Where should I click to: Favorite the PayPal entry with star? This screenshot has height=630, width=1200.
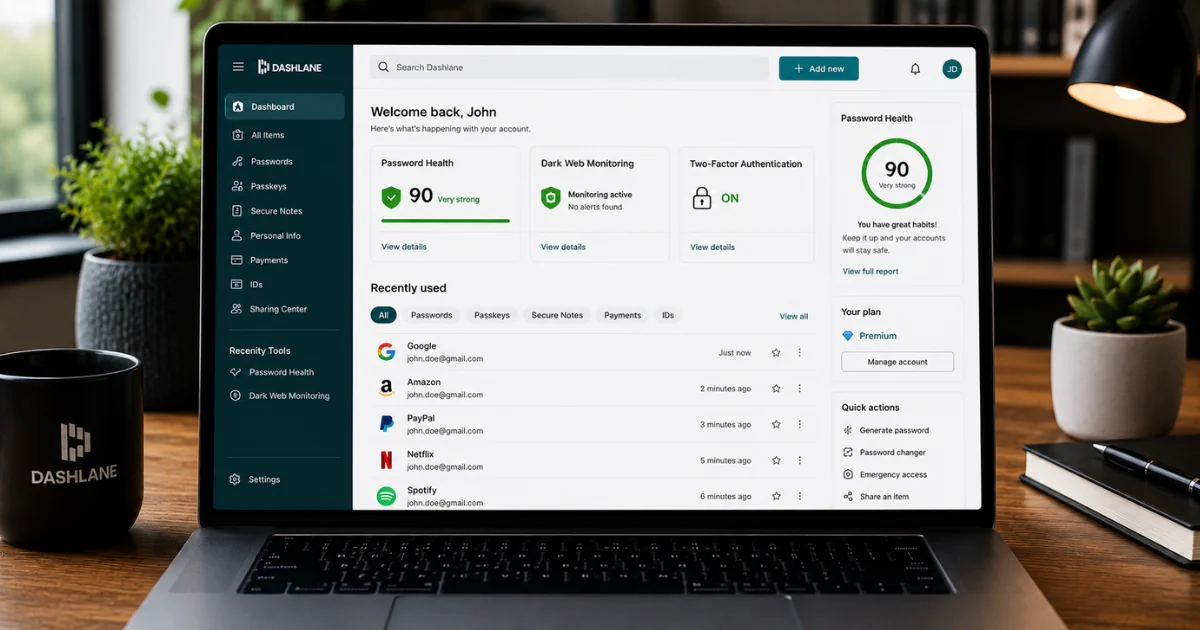pos(776,425)
